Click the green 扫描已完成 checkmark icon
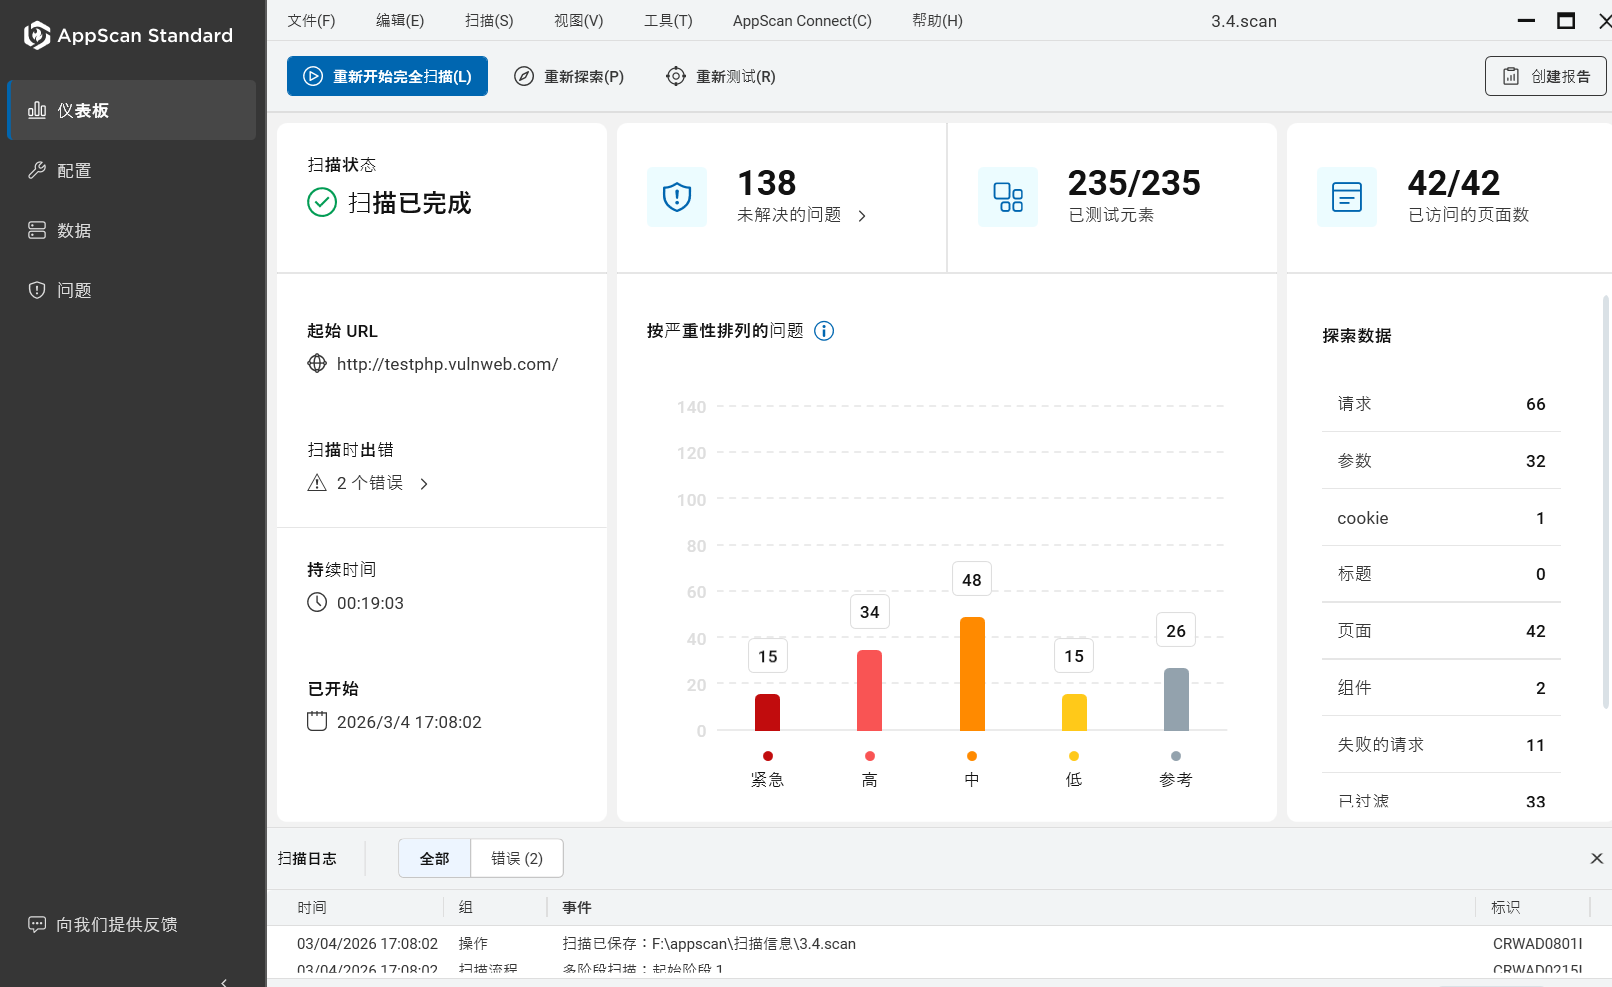The width and height of the screenshot is (1612, 987). (322, 202)
